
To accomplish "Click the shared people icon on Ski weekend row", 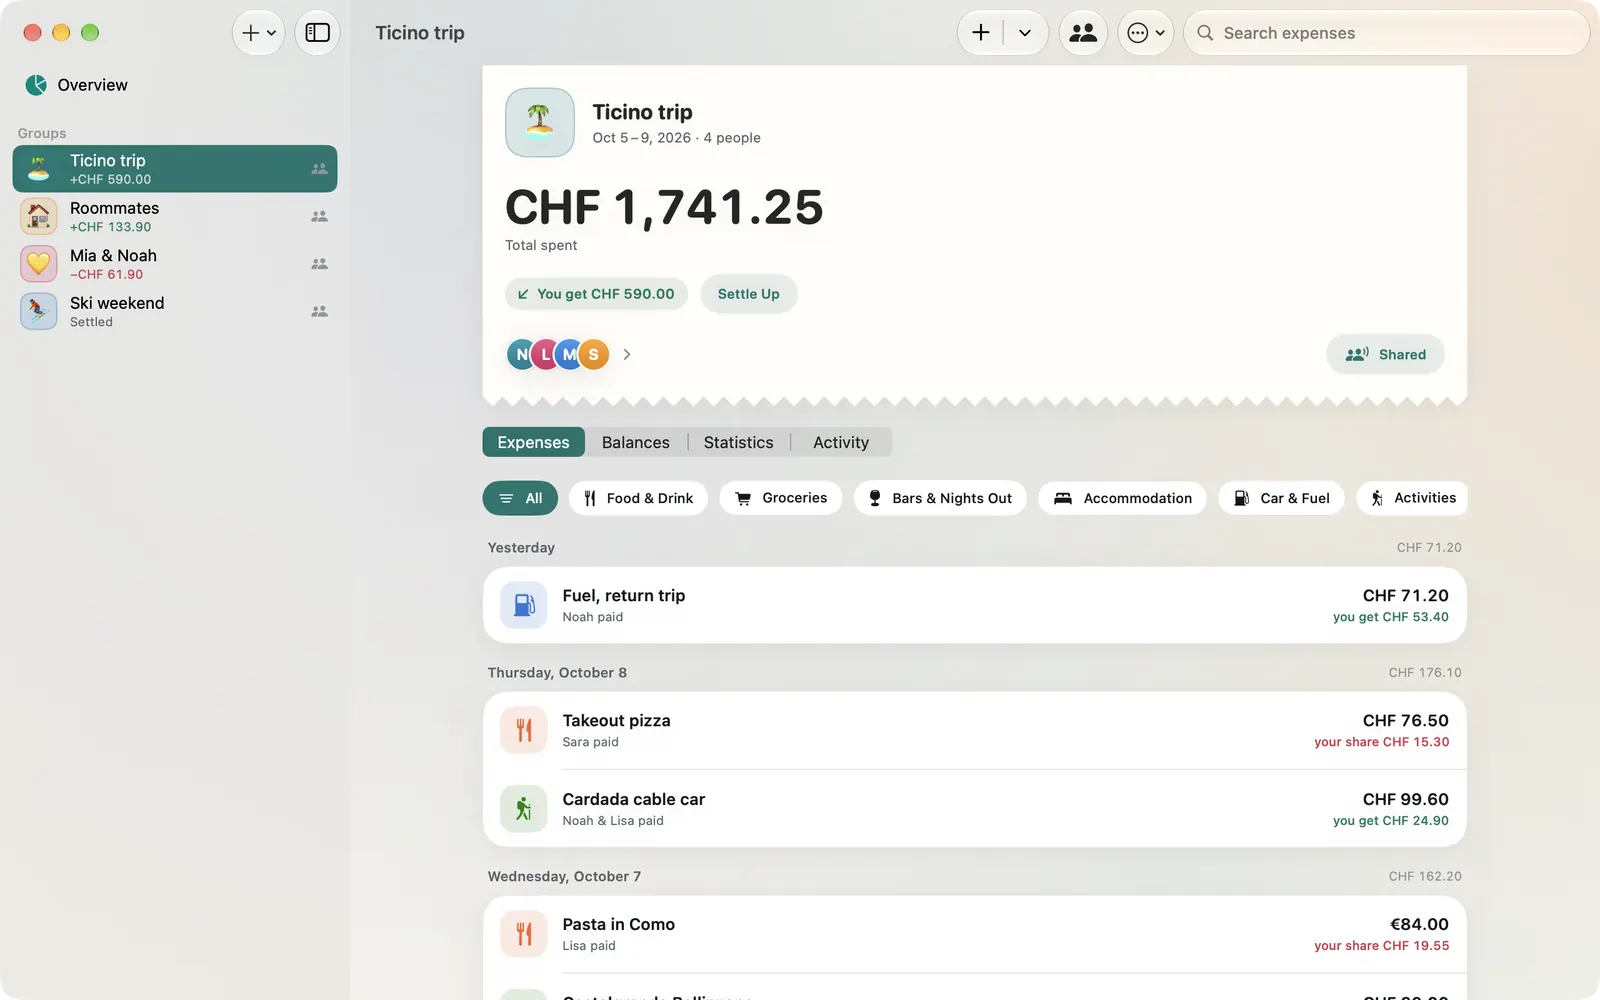I will (x=319, y=311).
